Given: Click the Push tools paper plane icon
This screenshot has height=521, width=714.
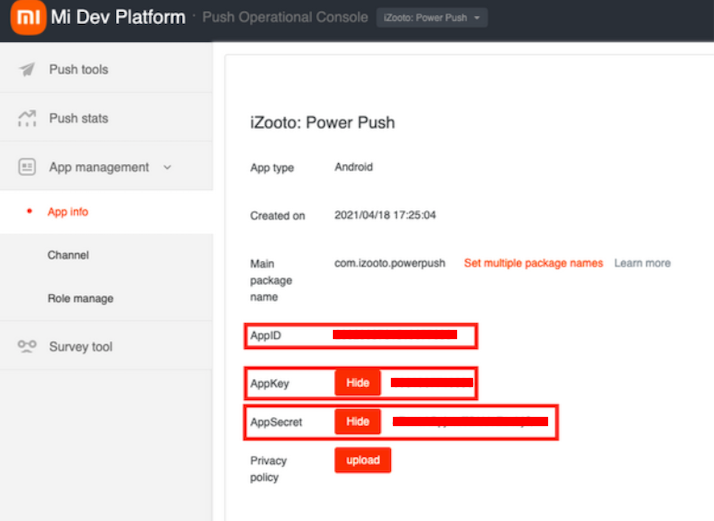Looking at the screenshot, I should click(27, 69).
